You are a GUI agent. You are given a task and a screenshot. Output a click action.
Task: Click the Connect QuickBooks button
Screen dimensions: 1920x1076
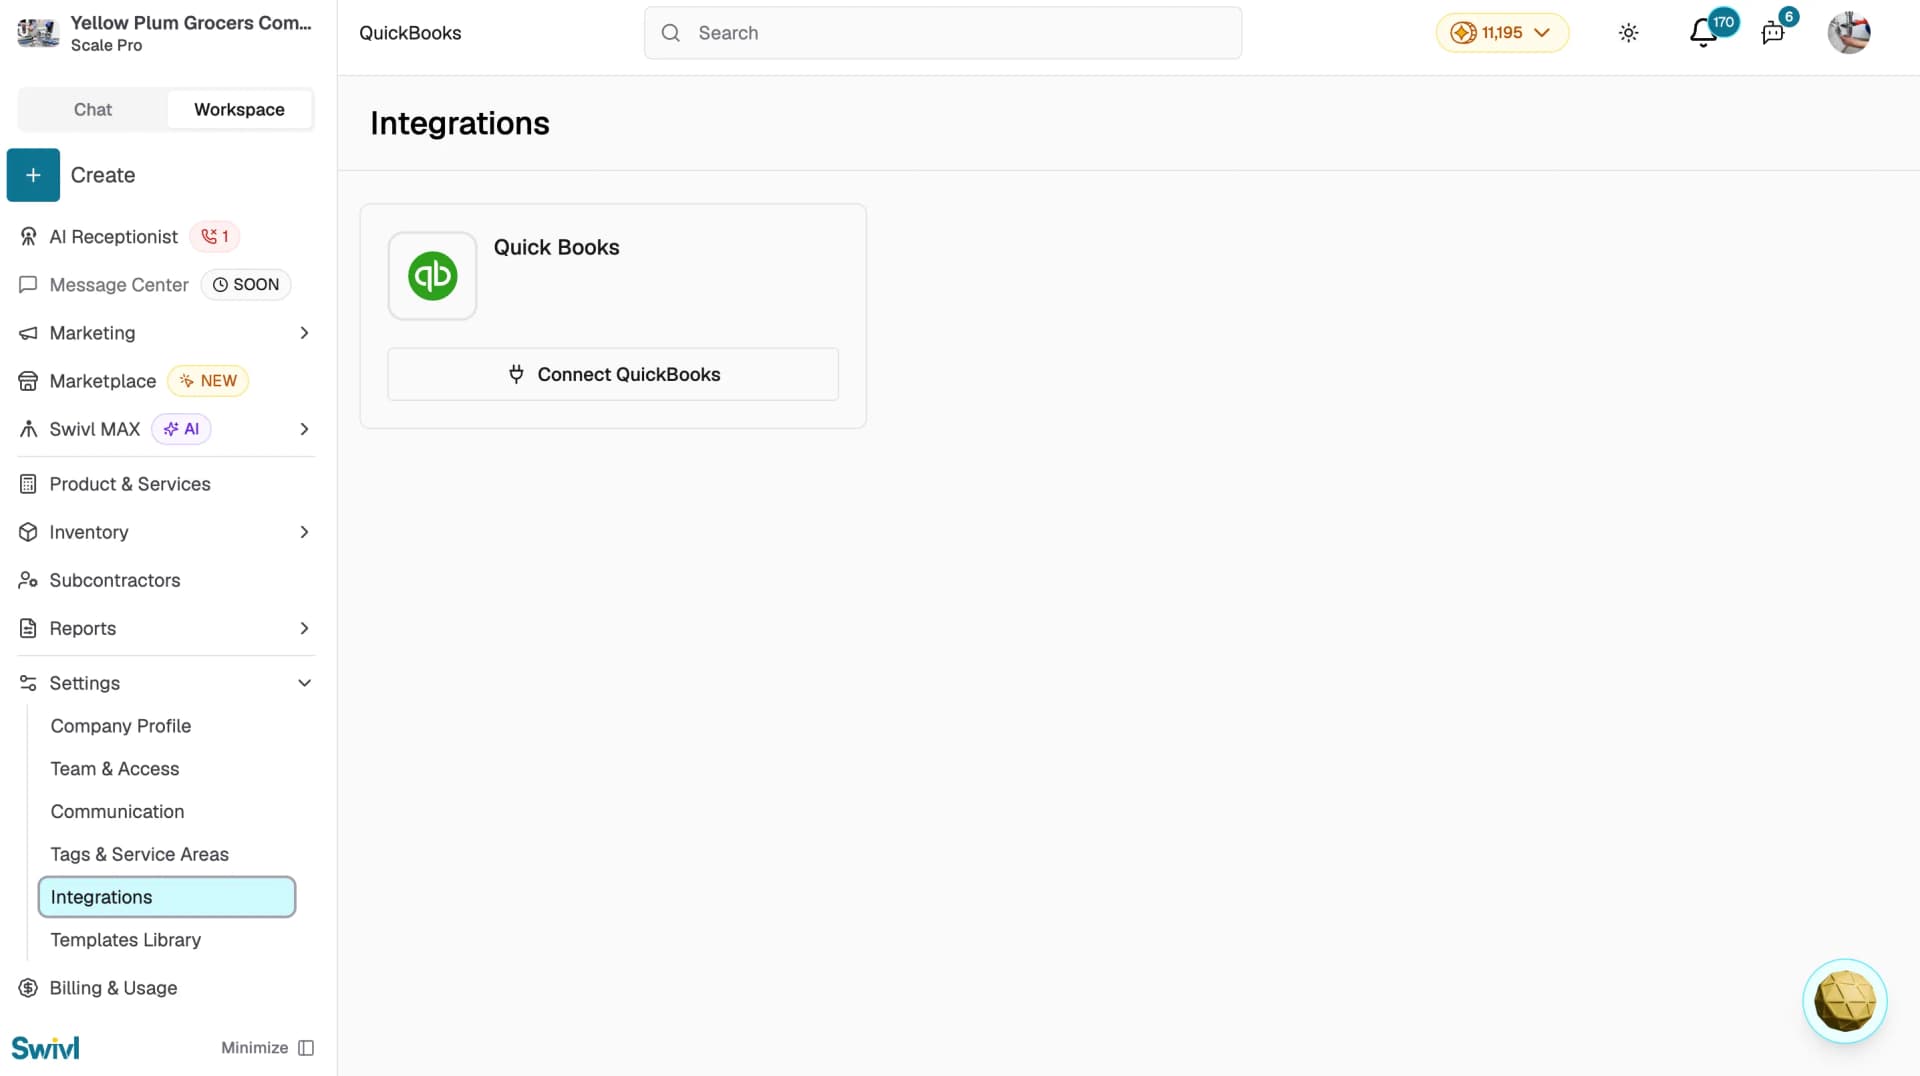click(x=613, y=374)
